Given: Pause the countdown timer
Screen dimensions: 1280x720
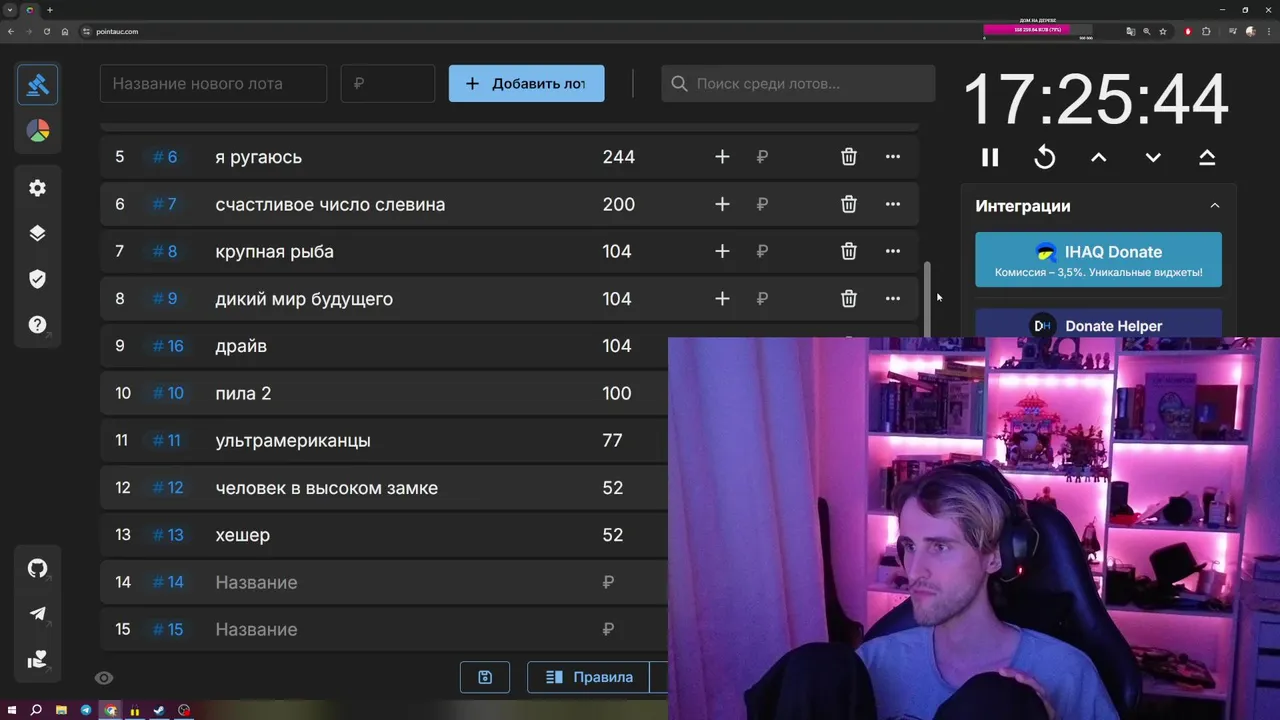Looking at the screenshot, I should coord(990,157).
